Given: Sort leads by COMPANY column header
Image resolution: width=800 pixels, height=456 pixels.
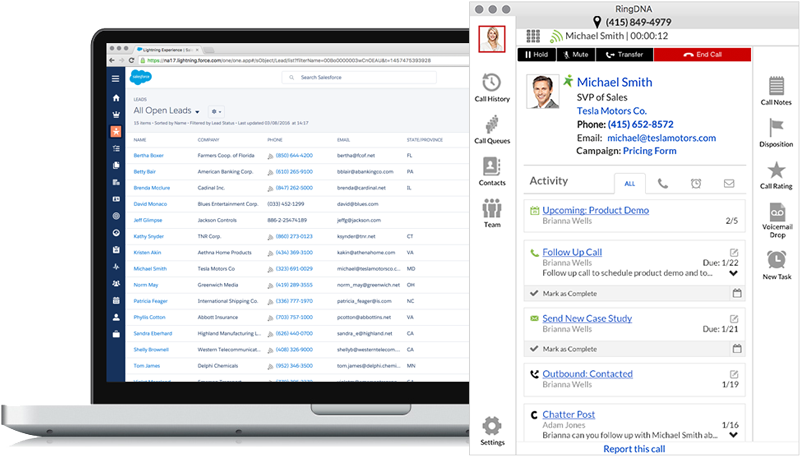Looking at the screenshot, I should pos(208,140).
